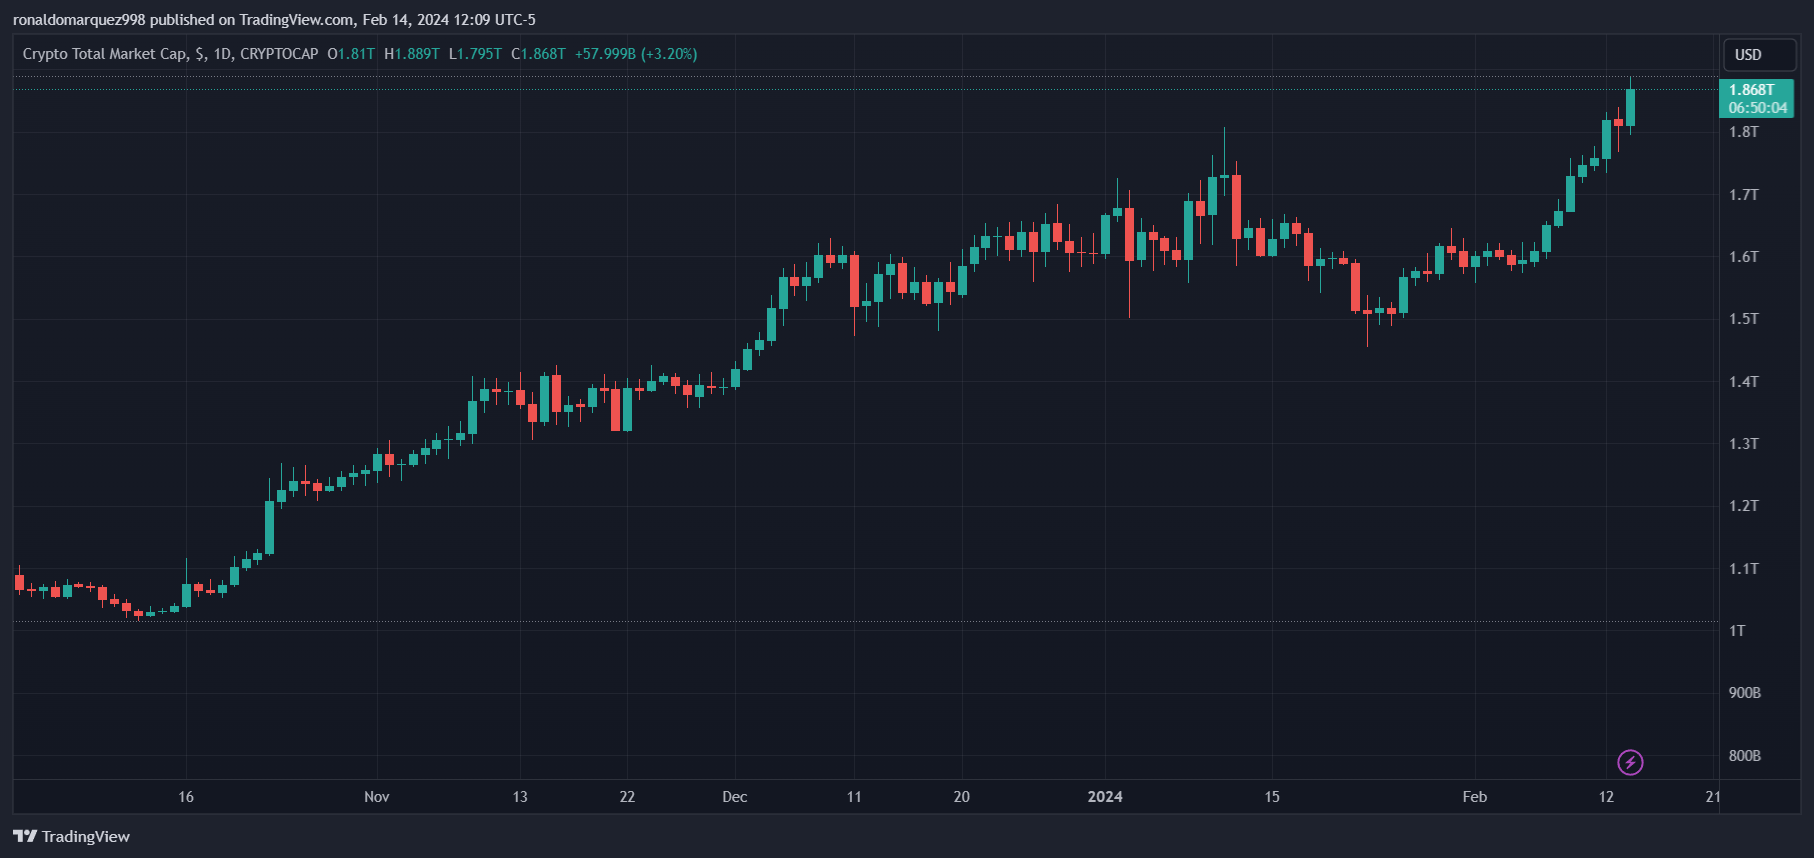1814x858 pixels.
Task: Click the Dec label on time axis
Action: tap(735, 797)
